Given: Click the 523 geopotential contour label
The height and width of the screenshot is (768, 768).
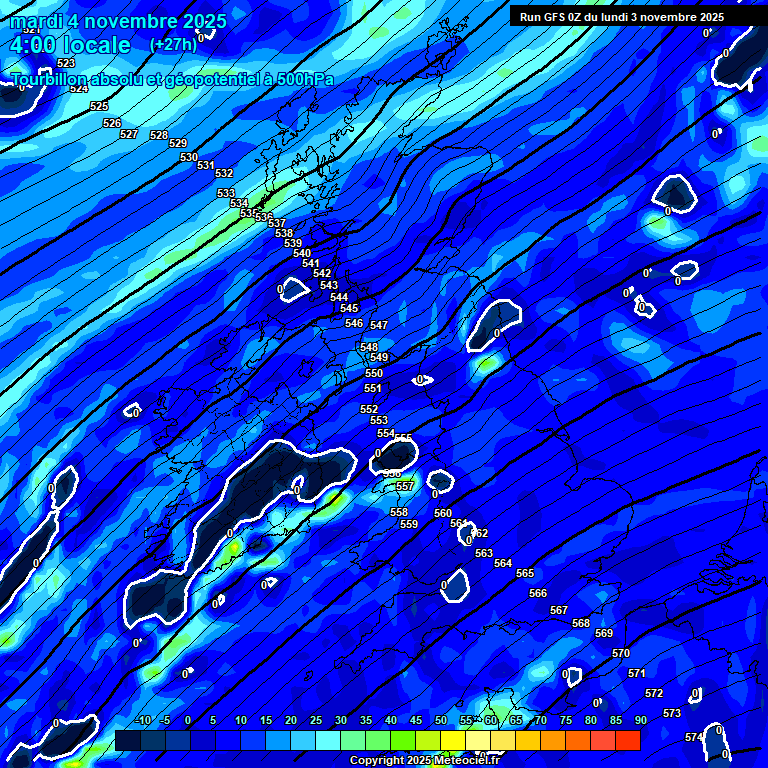Looking at the screenshot, I should [x=66, y=63].
